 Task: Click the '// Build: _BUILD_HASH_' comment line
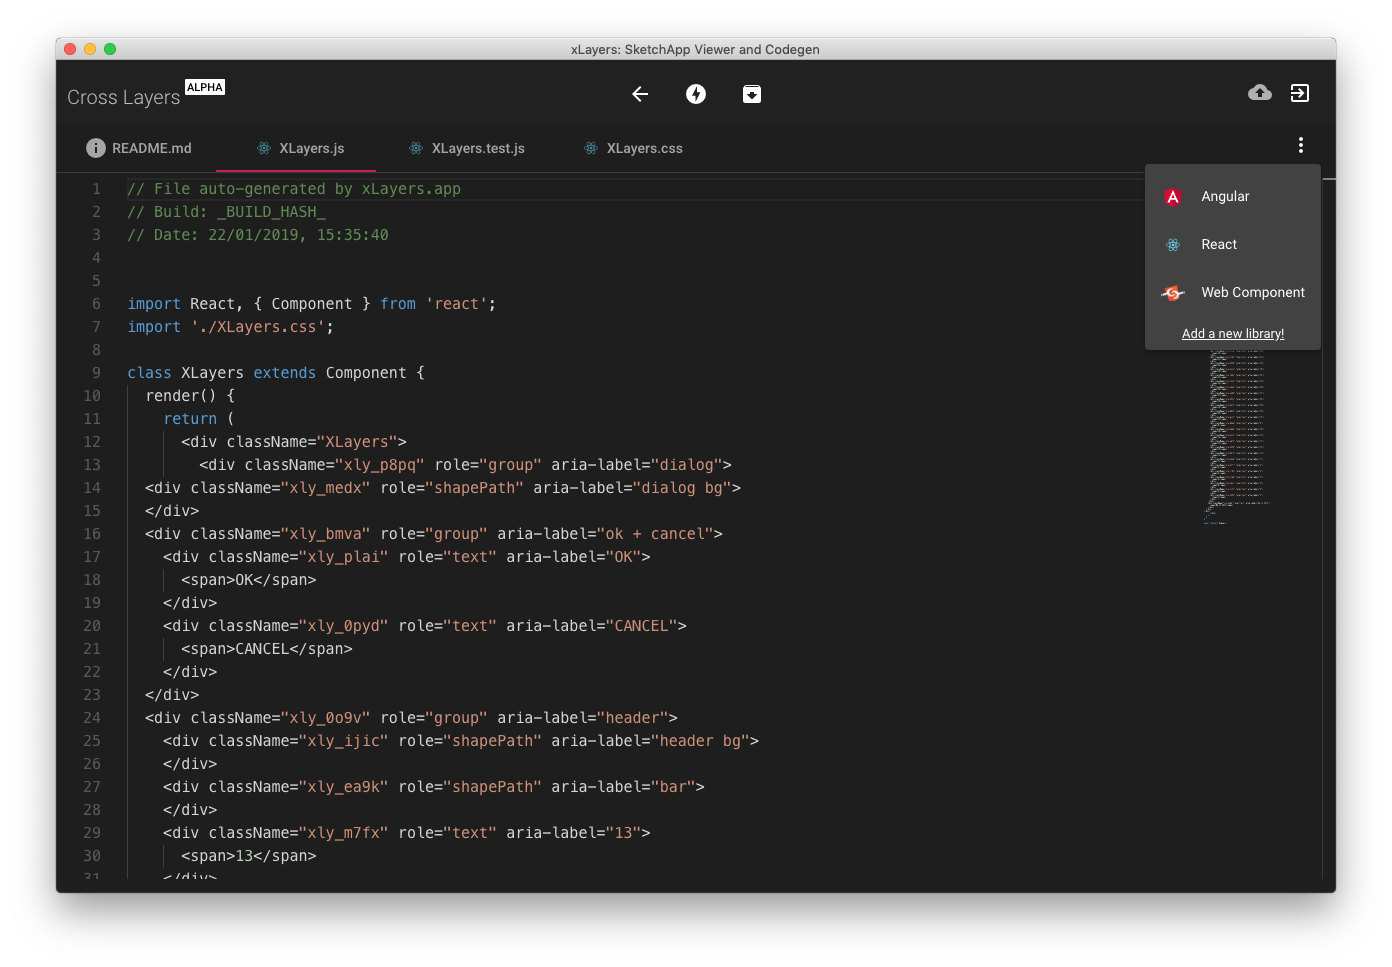tap(226, 212)
